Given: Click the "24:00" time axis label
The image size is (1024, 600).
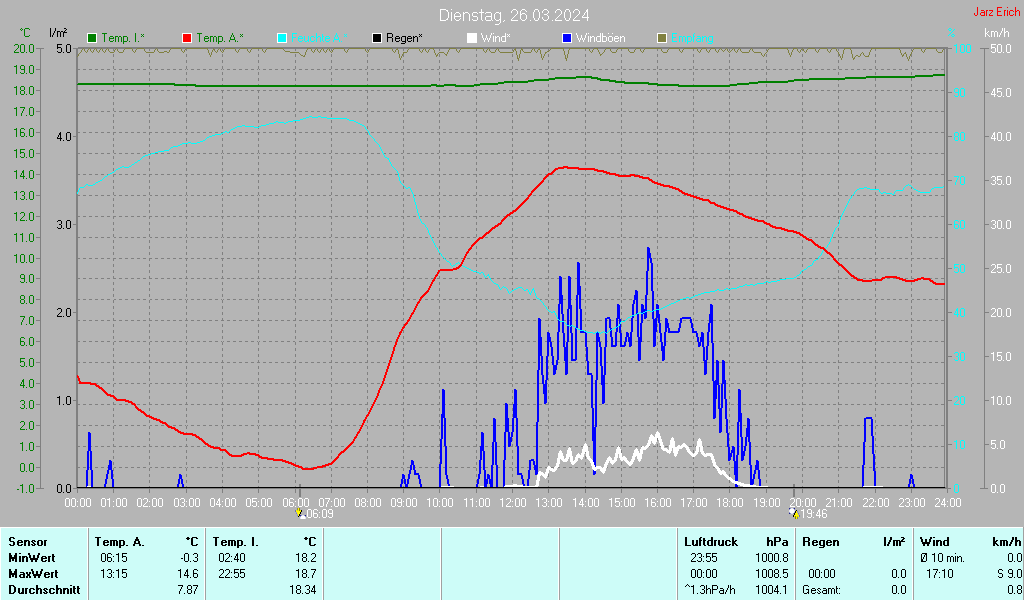Looking at the screenshot, I should click(948, 503).
